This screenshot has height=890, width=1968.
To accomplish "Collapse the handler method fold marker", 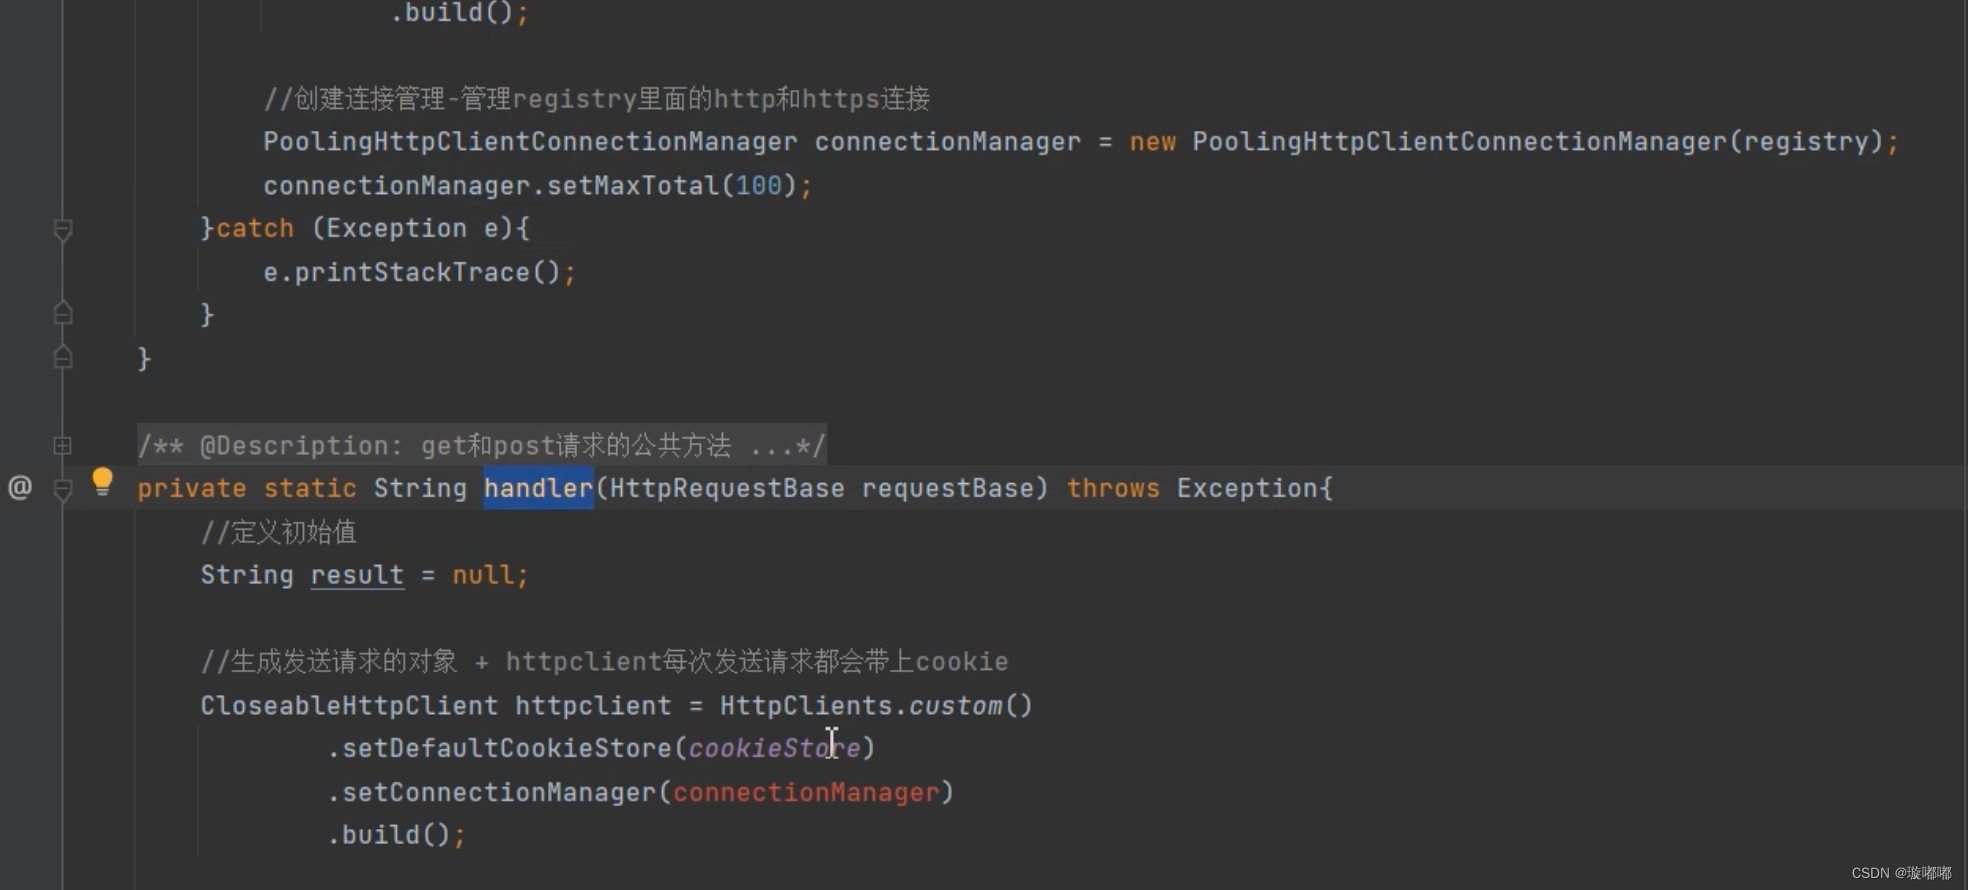I will click(62, 489).
